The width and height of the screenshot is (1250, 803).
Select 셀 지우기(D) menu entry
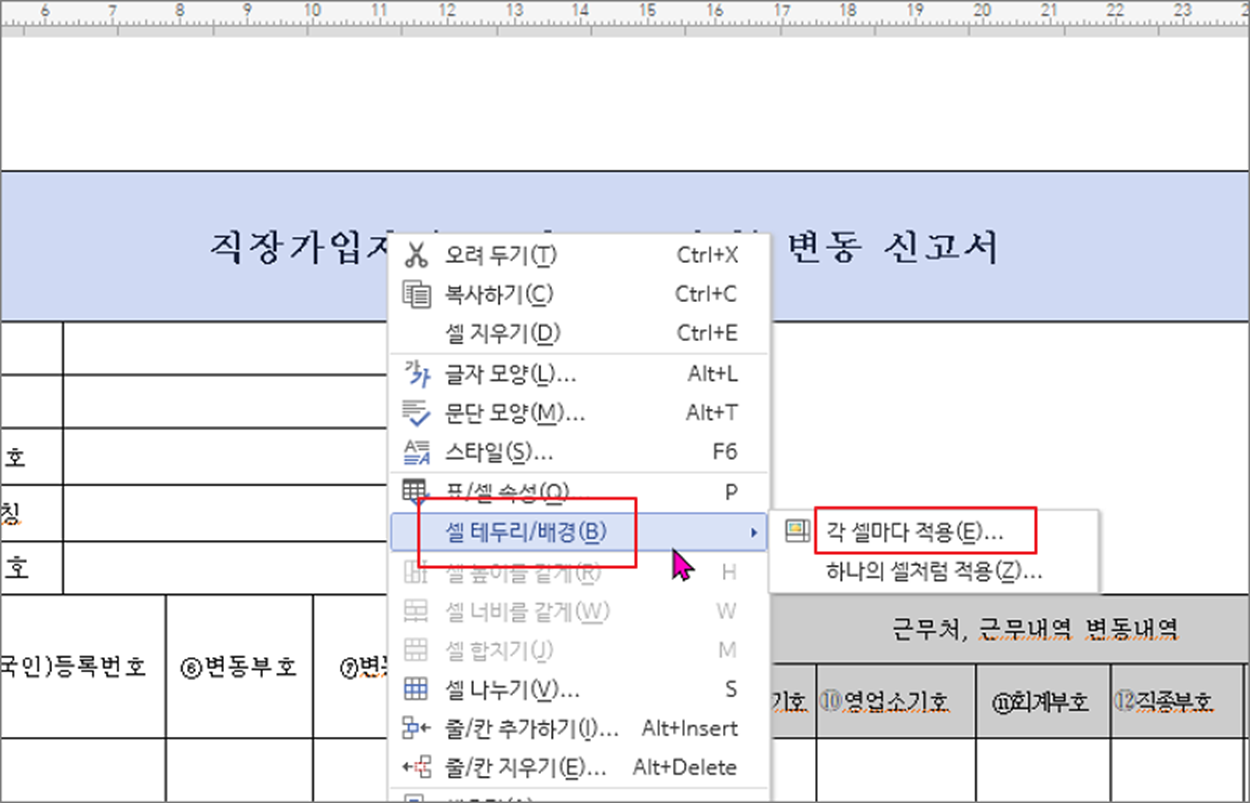click(x=578, y=333)
